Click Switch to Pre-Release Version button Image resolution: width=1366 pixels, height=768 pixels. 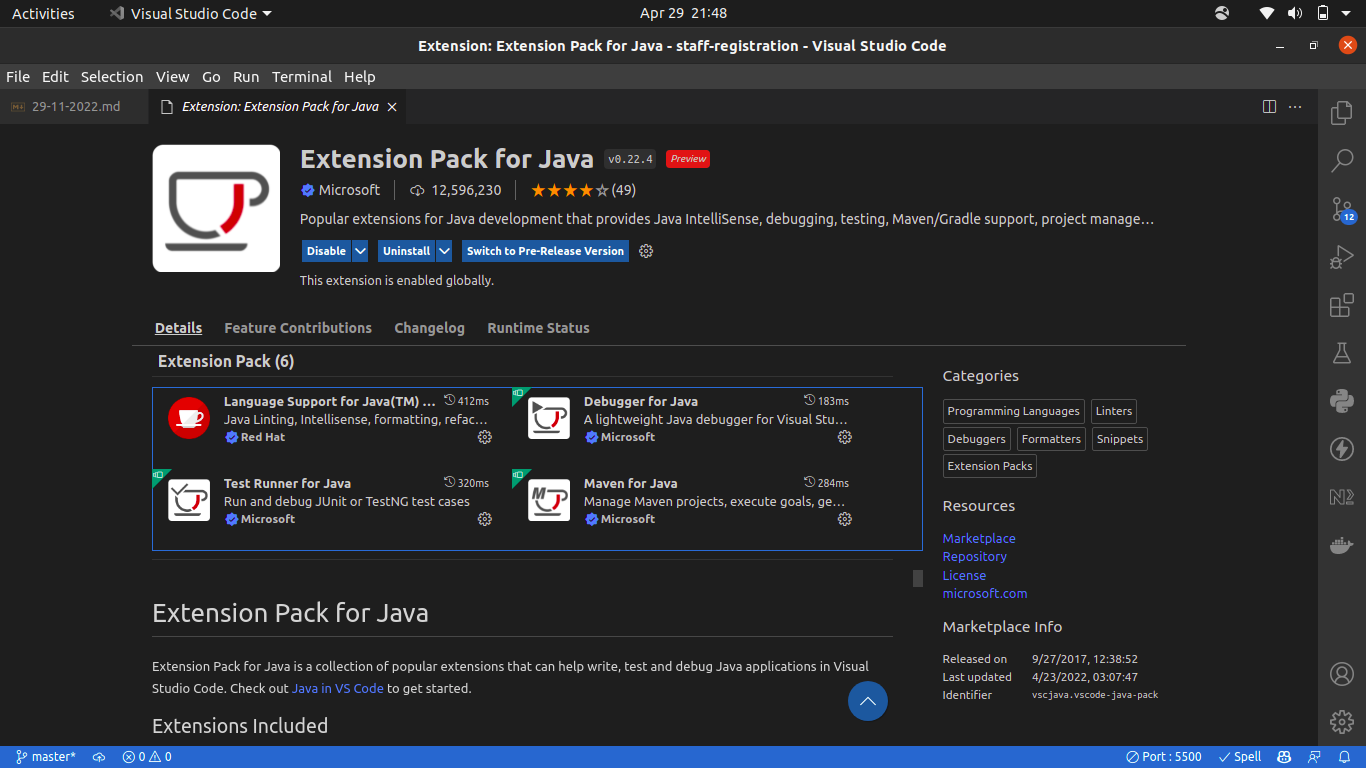pos(545,251)
